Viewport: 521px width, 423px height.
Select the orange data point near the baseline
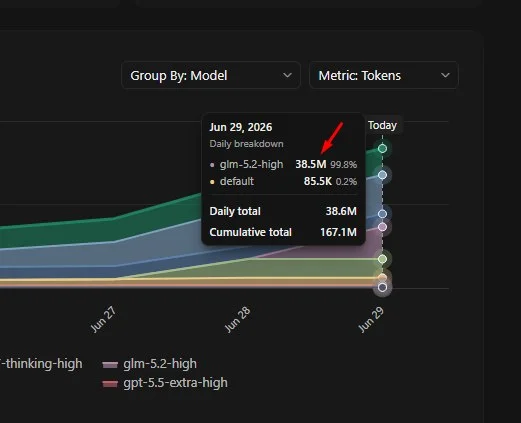[382, 277]
